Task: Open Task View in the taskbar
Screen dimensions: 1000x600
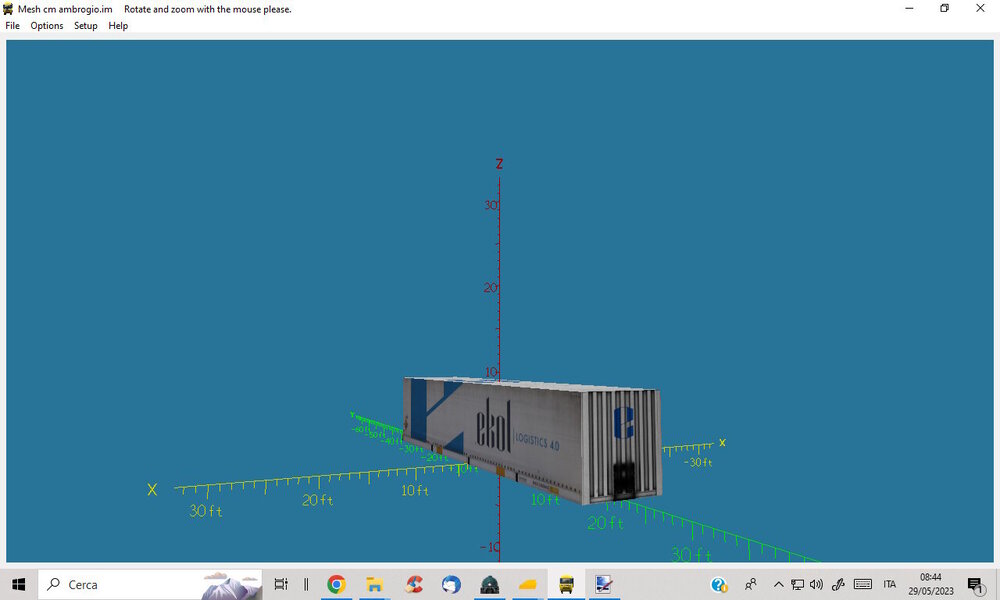Action: [281, 584]
